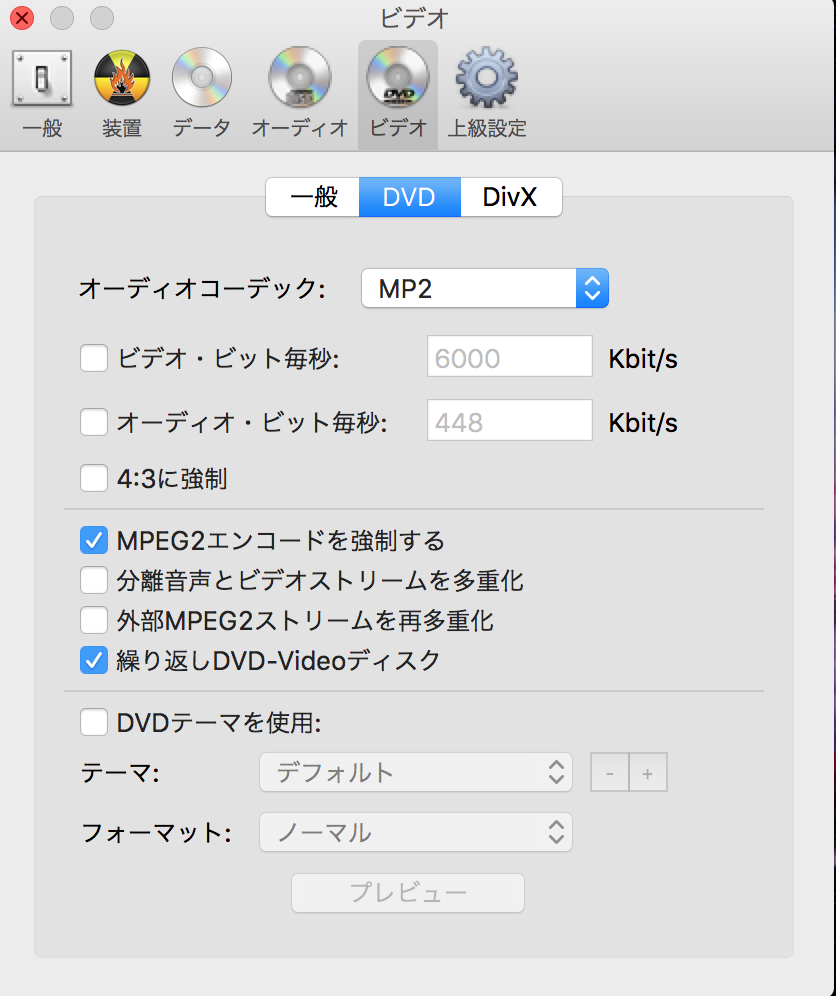Open the テーマ デフォルト dropdown
The image size is (836, 996).
415,772
